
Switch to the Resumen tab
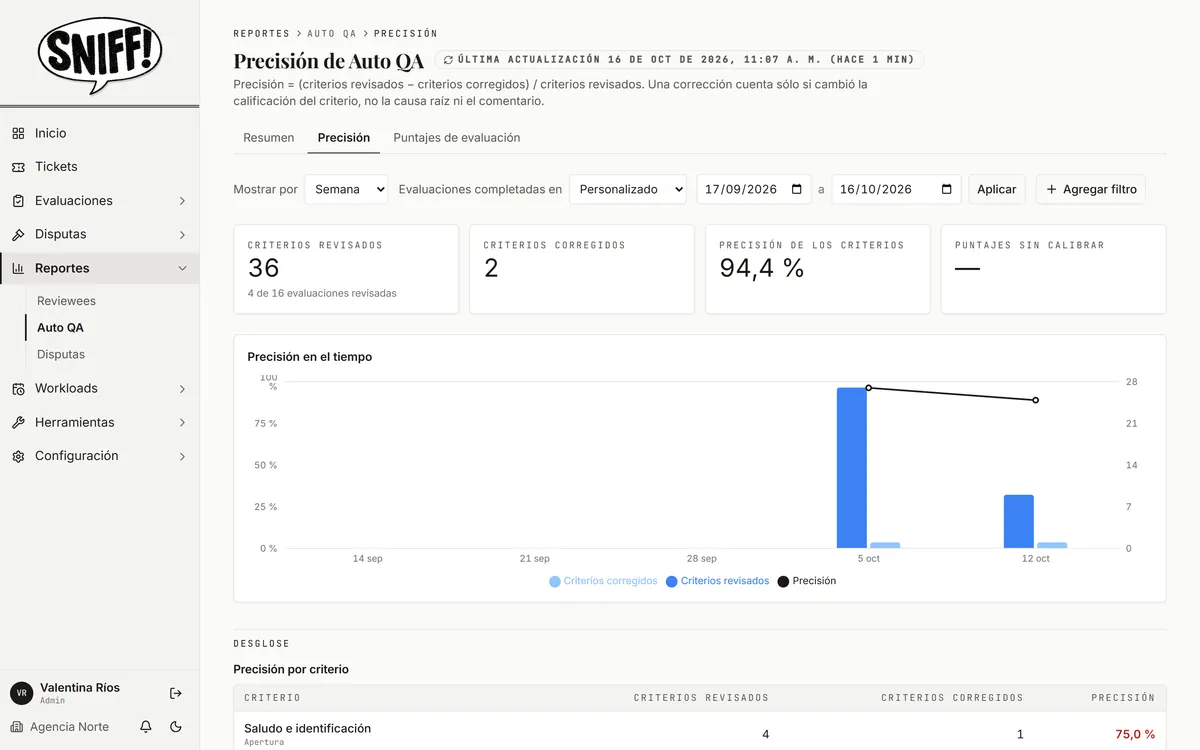[x=269, y=138]
